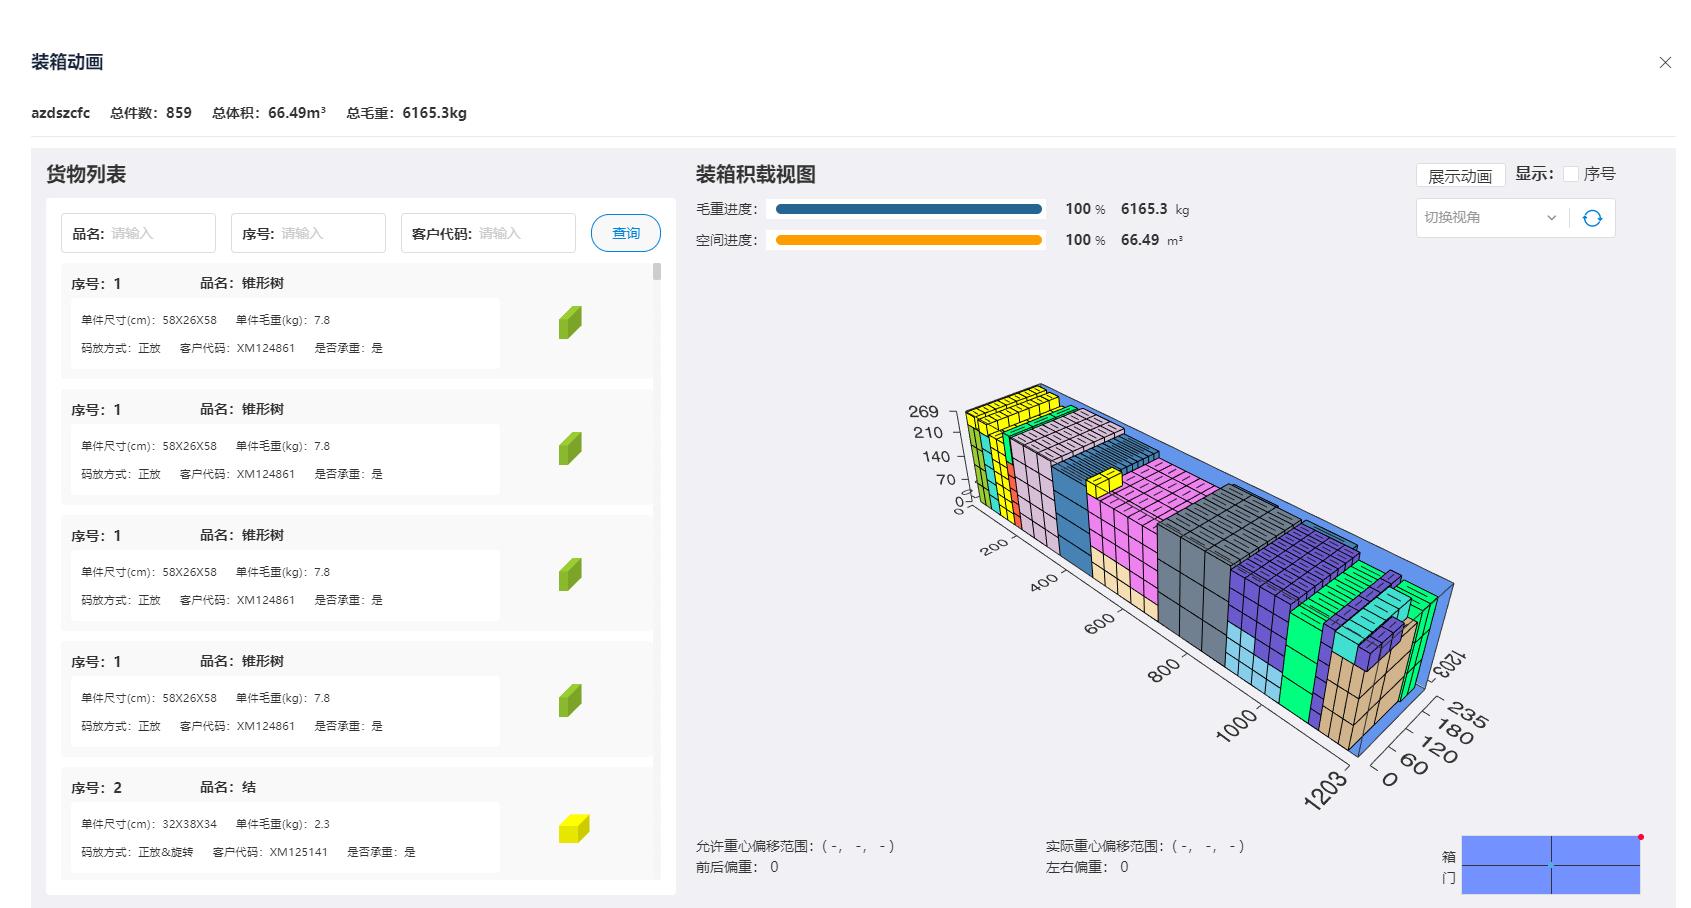This screenshot has height=908, width=1691.
Task: Enable the 序号 display checkbox
Action: coord(1571,172)
